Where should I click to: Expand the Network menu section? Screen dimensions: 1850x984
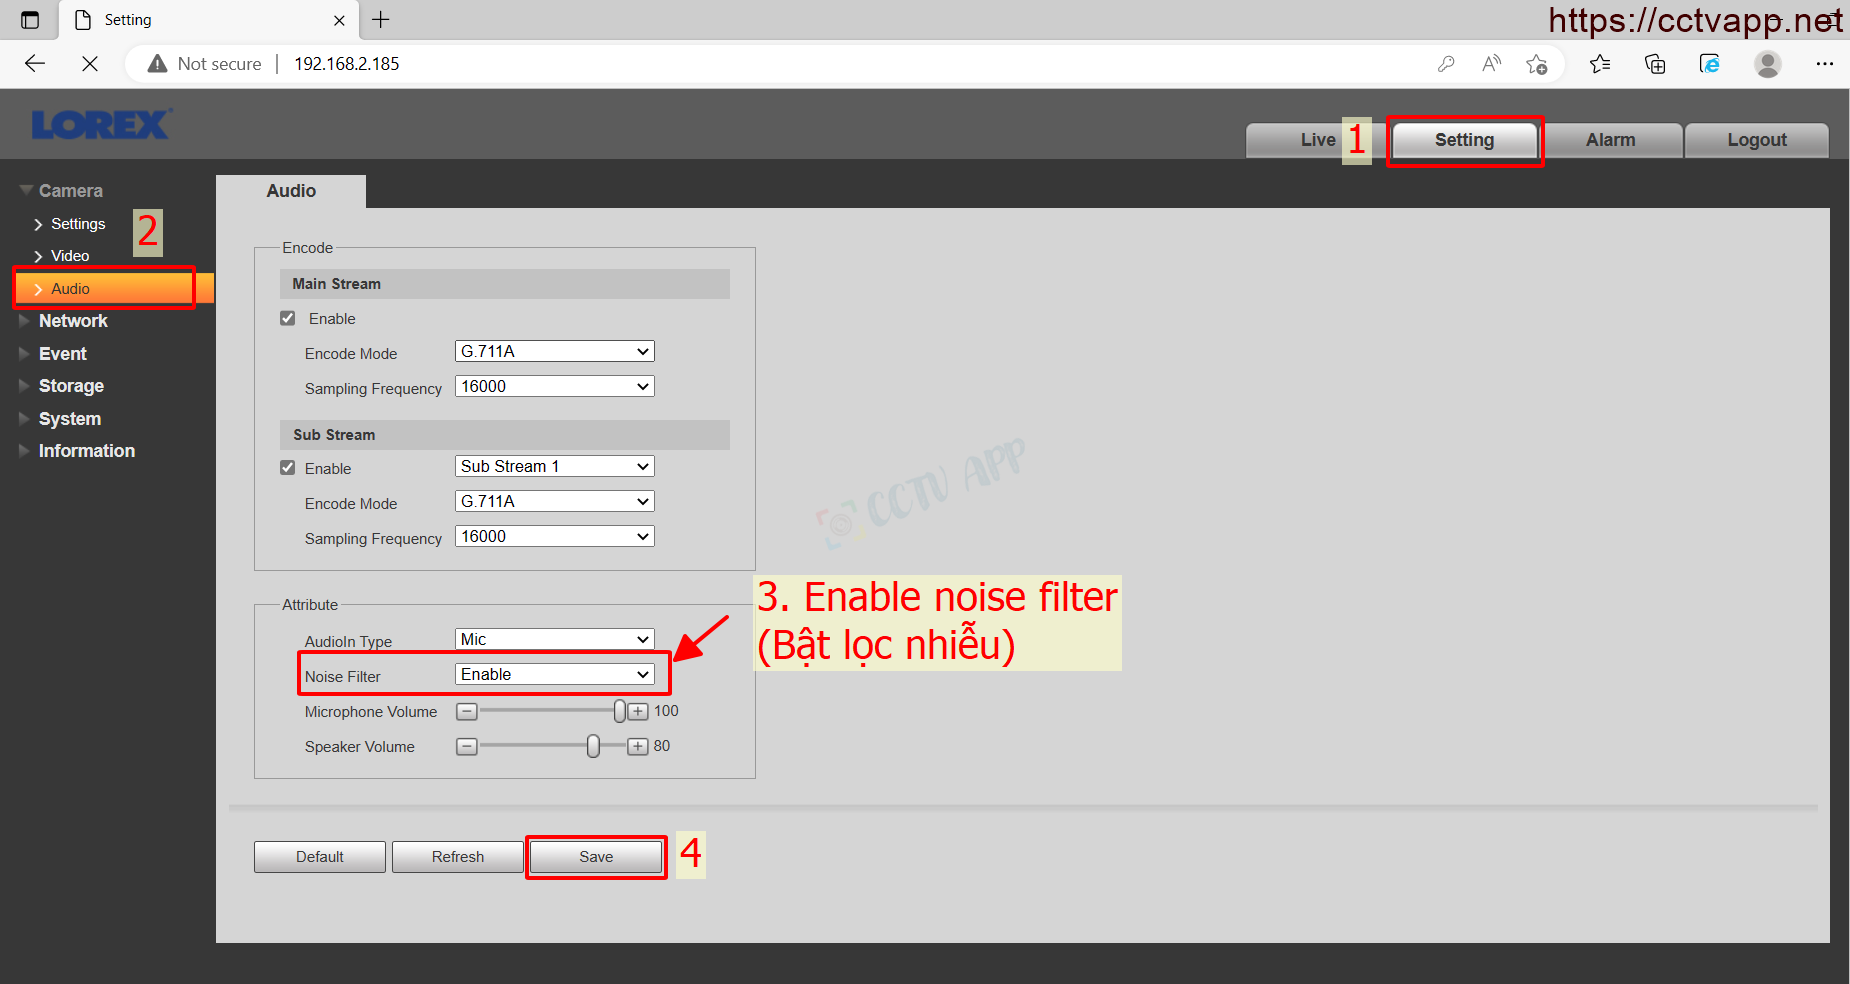tap(73, 321)
